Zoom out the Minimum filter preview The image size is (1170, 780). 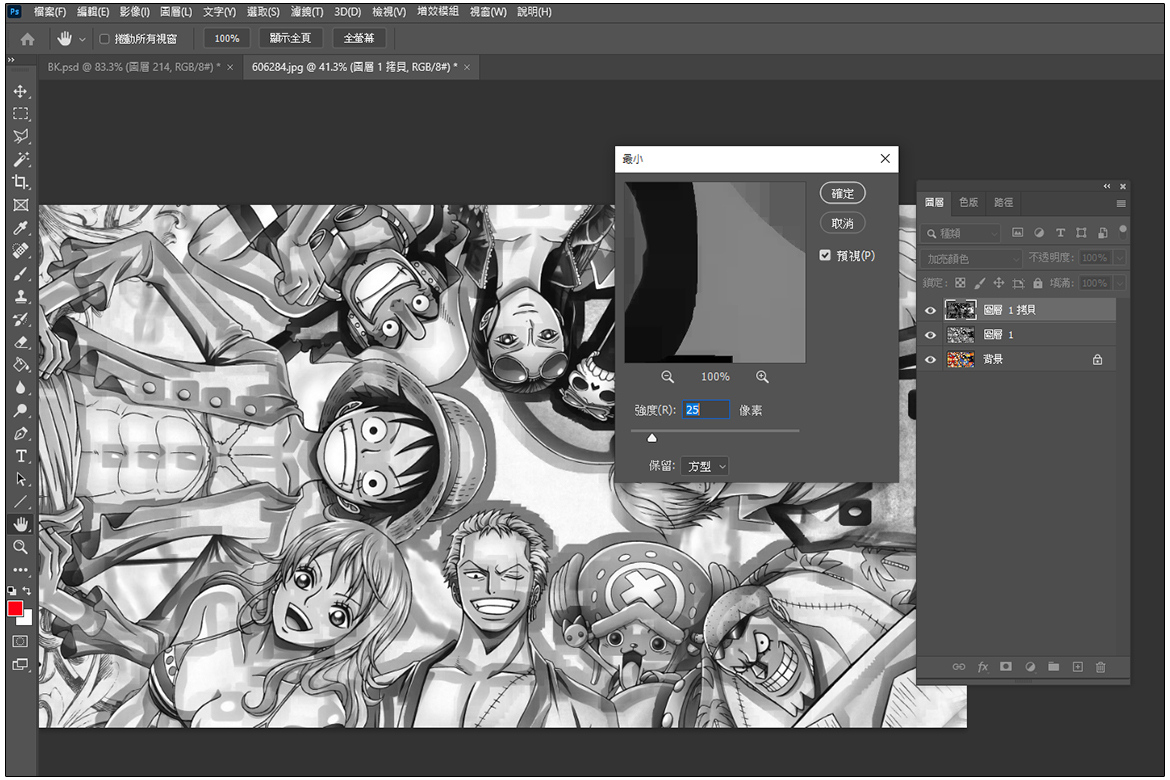[x=667, y=377]
